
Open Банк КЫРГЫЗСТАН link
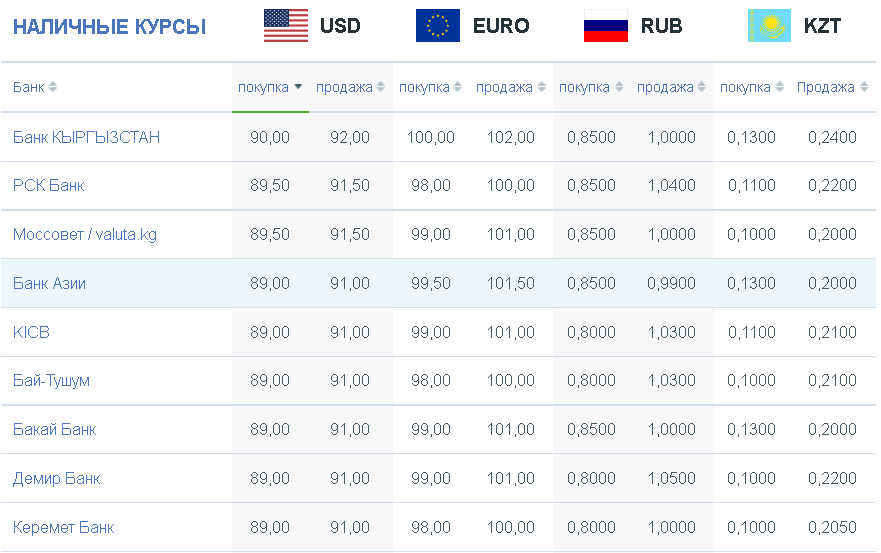(x=87, y=137)
